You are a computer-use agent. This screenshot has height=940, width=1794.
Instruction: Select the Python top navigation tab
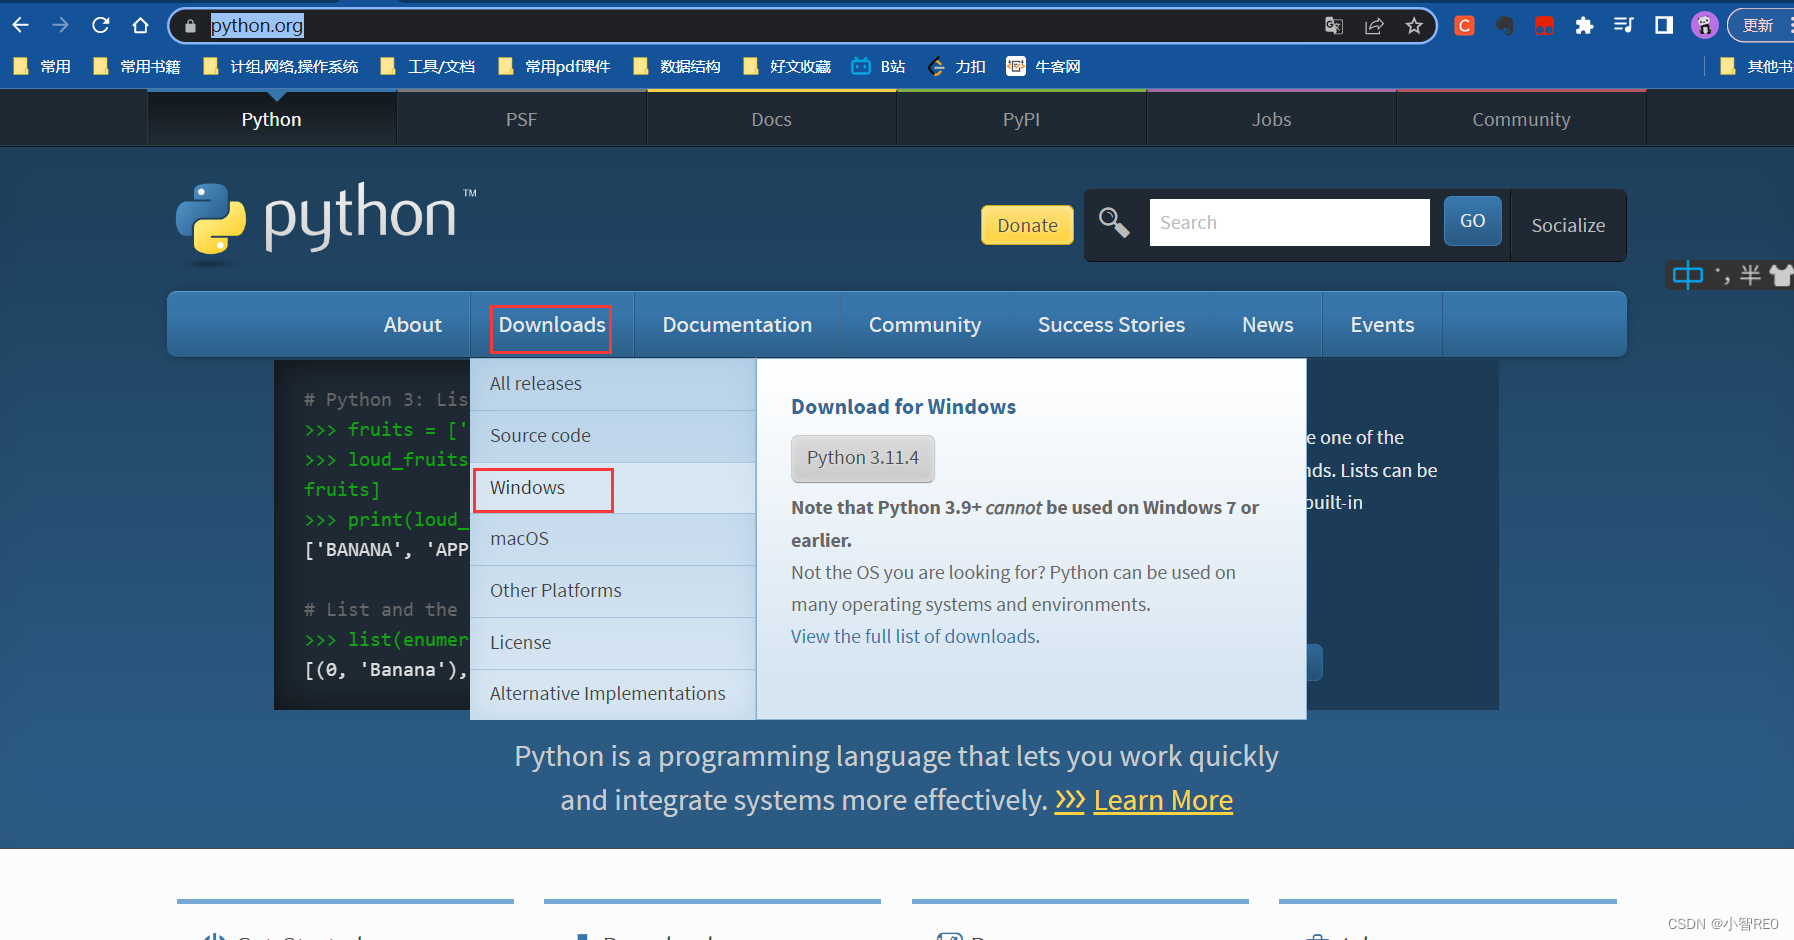click(x=271, y=119)
